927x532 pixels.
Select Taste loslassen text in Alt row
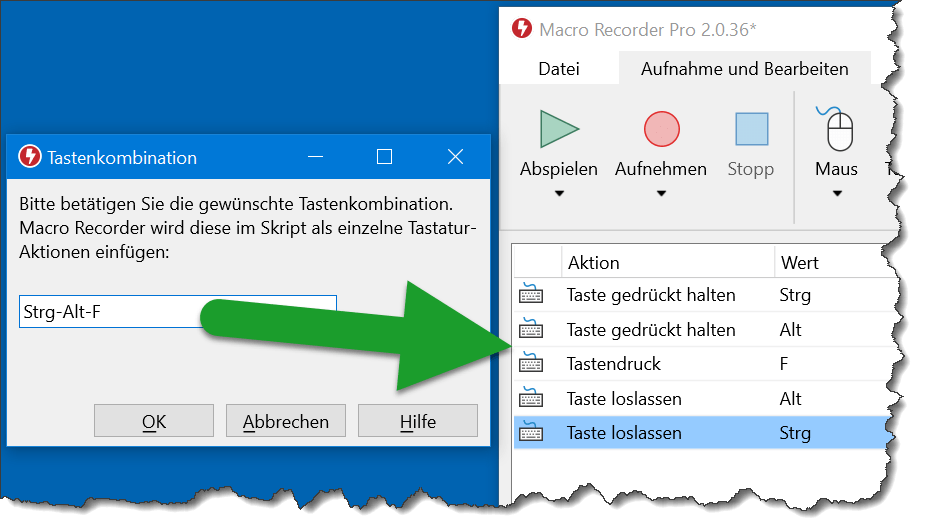pyautogui.click(x=624, y=398)
